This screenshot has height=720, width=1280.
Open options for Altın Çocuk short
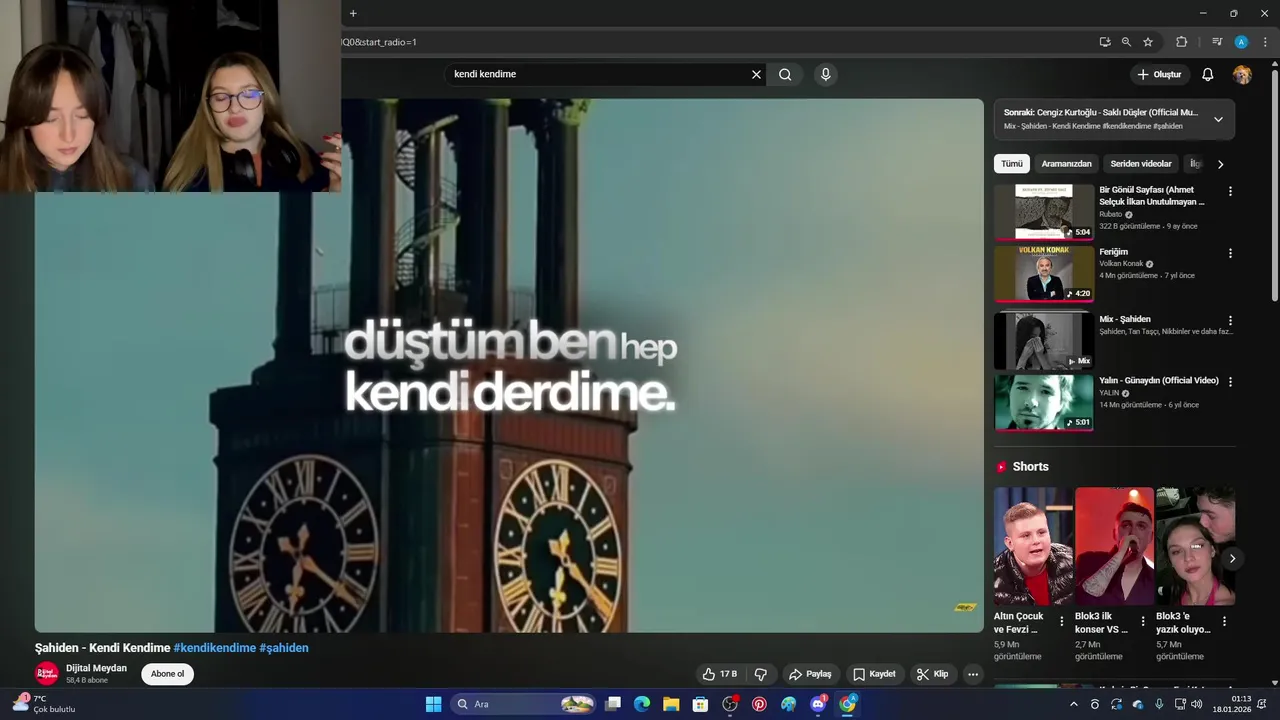[x=1062, y=621]
